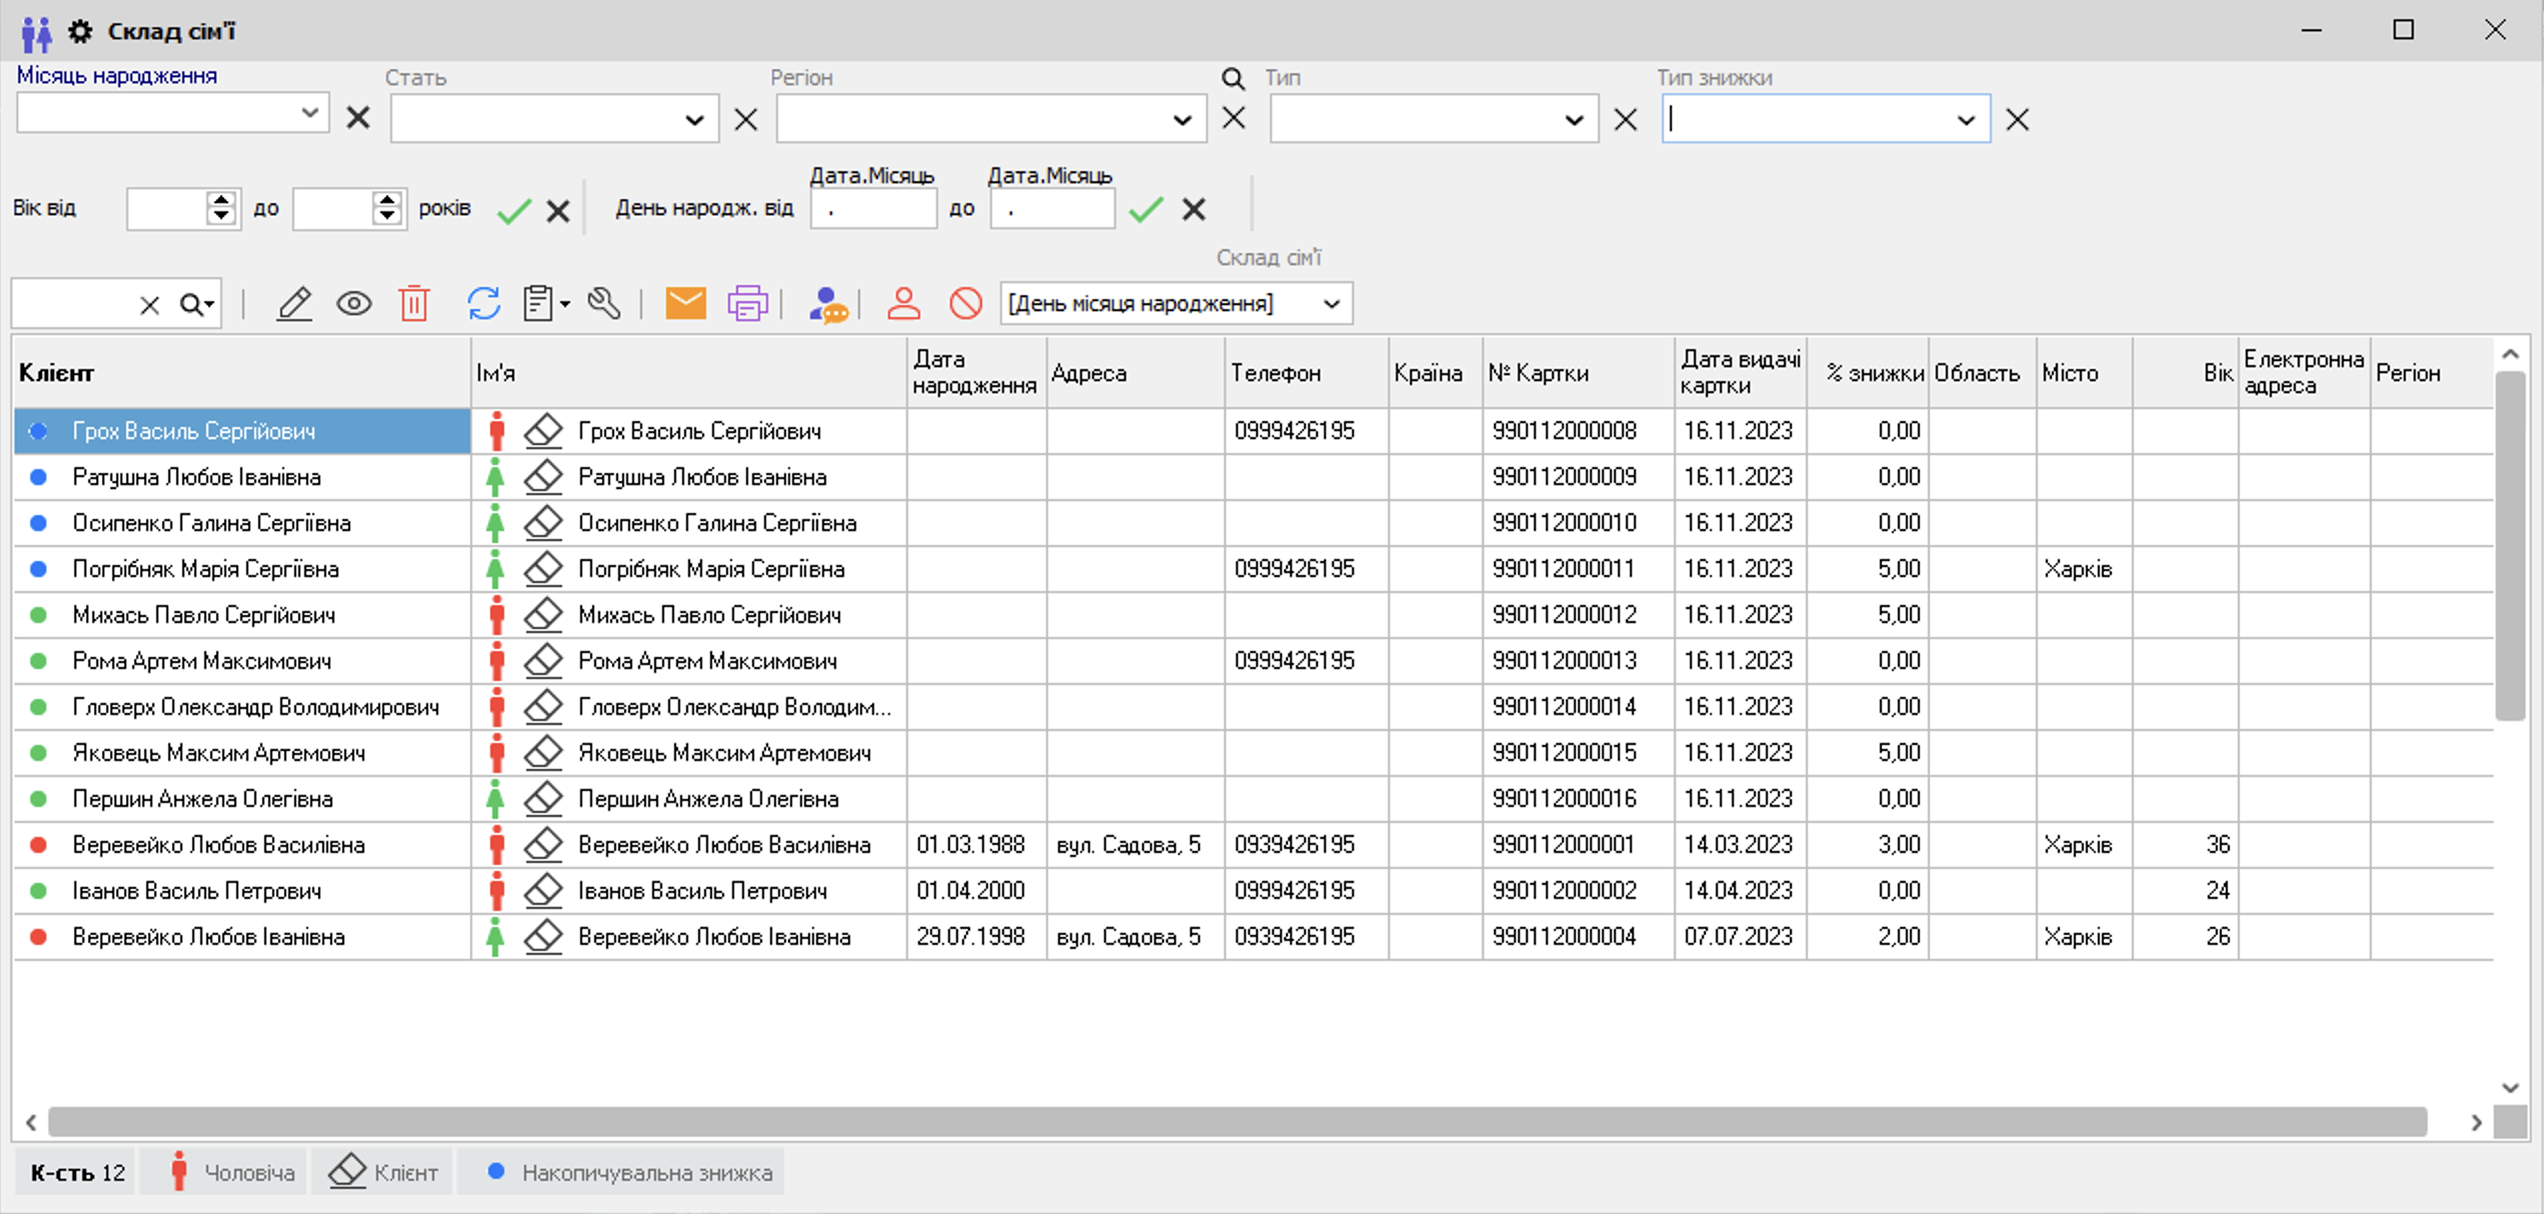
Task: Click the Накопичувальна знижка legend label
Action: pos(646,1172)
